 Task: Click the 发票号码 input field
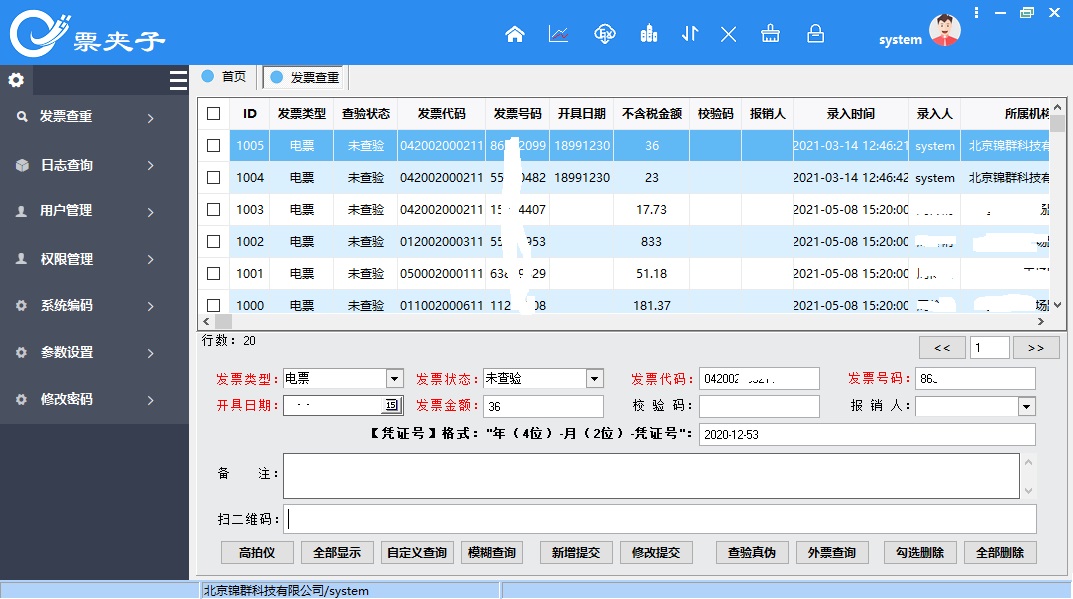pos(975,379)
